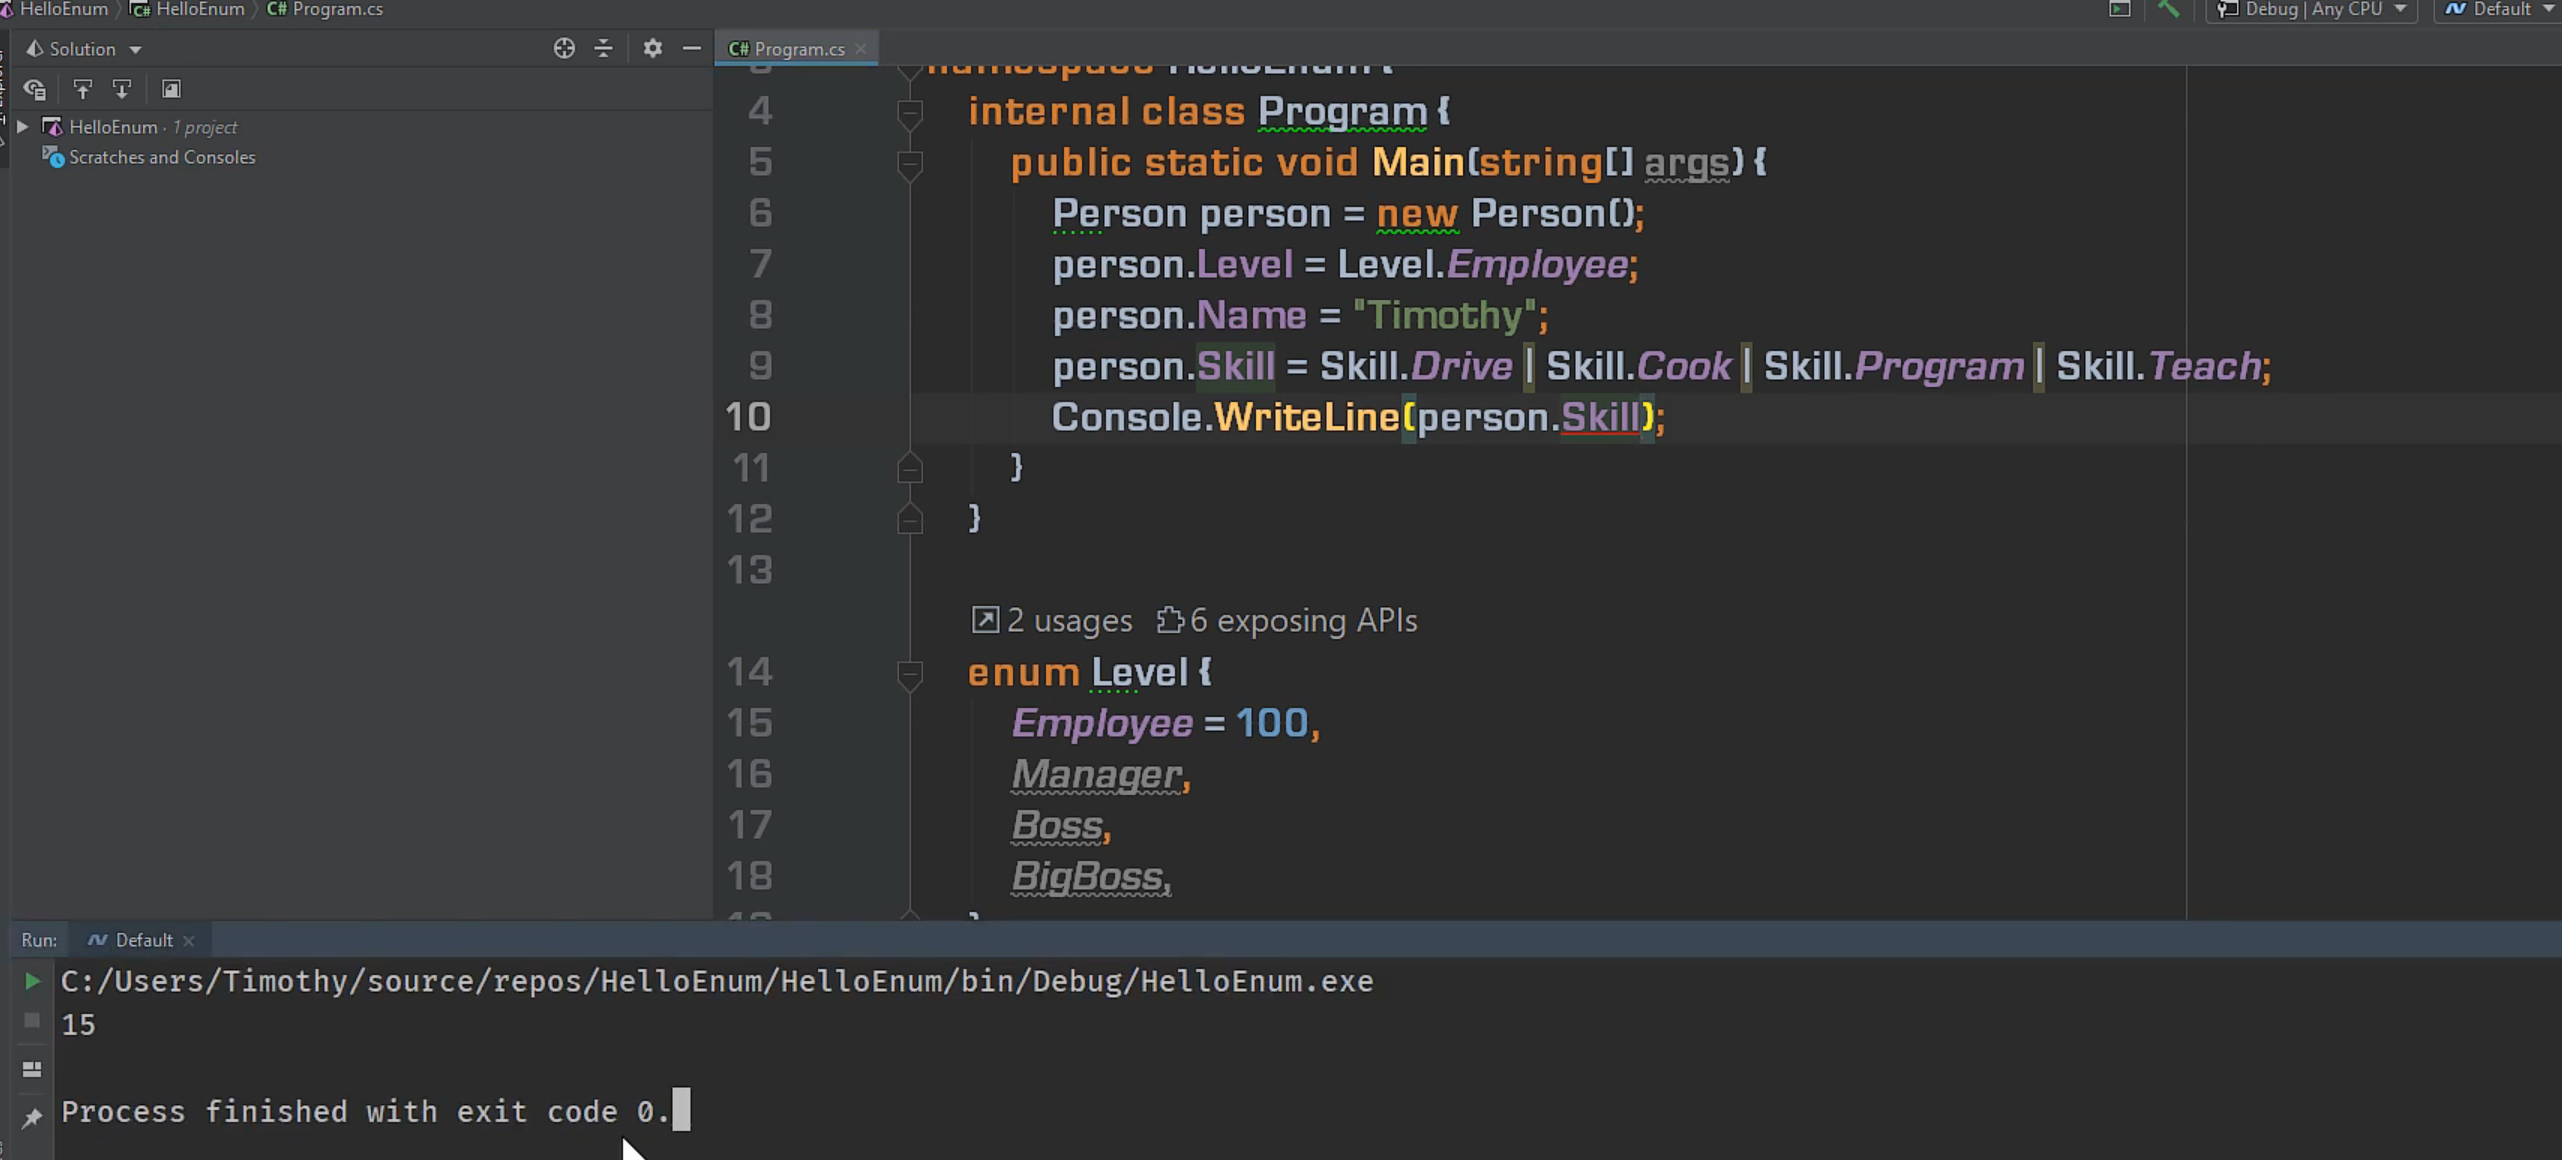Image resolution: width=2562 pixels, height=1160 pixels.
Task: Click the args parameter name
Action: (1687, 163)
